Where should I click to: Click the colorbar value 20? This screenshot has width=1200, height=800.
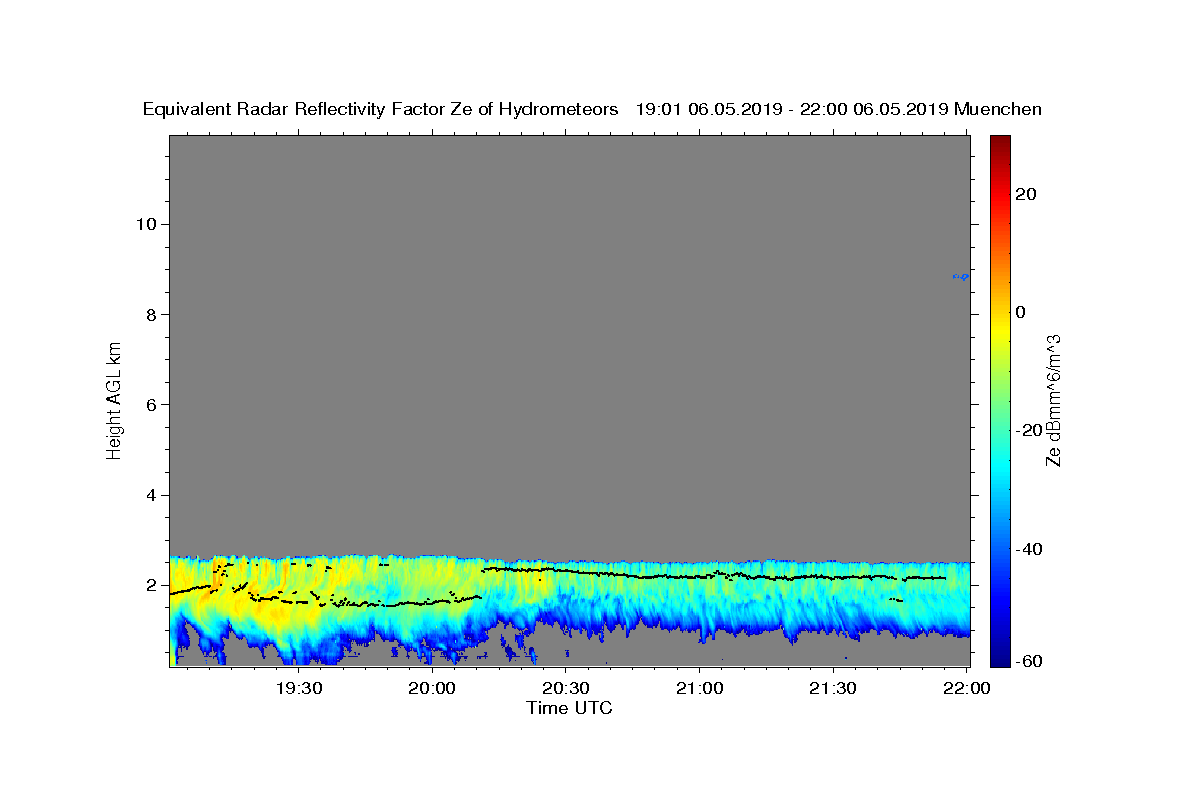click(x=1025, y=194)
